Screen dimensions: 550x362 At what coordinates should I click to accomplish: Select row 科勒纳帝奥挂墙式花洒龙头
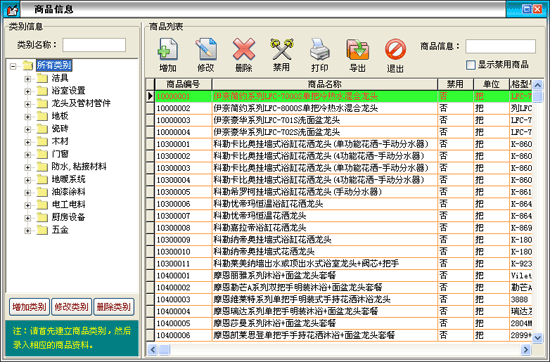[339, 252]
